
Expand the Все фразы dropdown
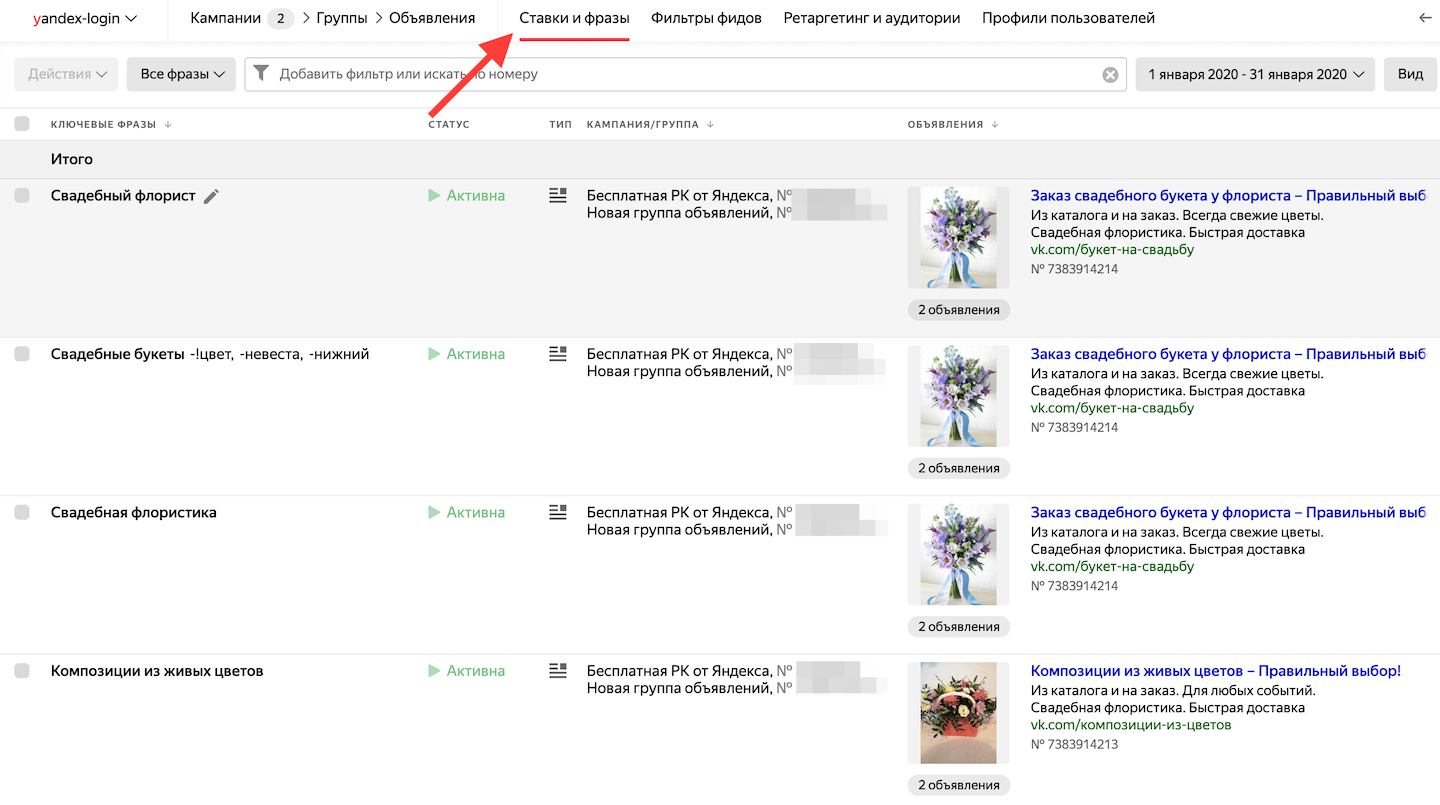coord(181,75)
